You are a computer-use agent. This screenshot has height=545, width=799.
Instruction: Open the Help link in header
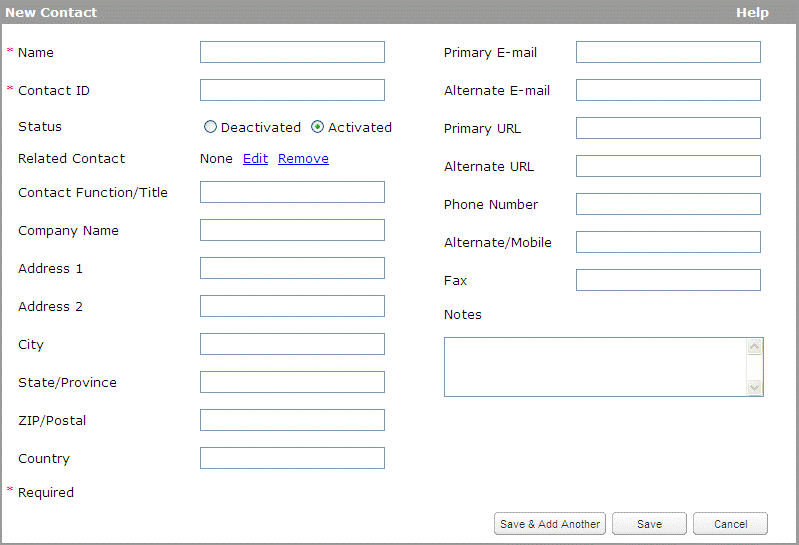[x=752, y=12]
